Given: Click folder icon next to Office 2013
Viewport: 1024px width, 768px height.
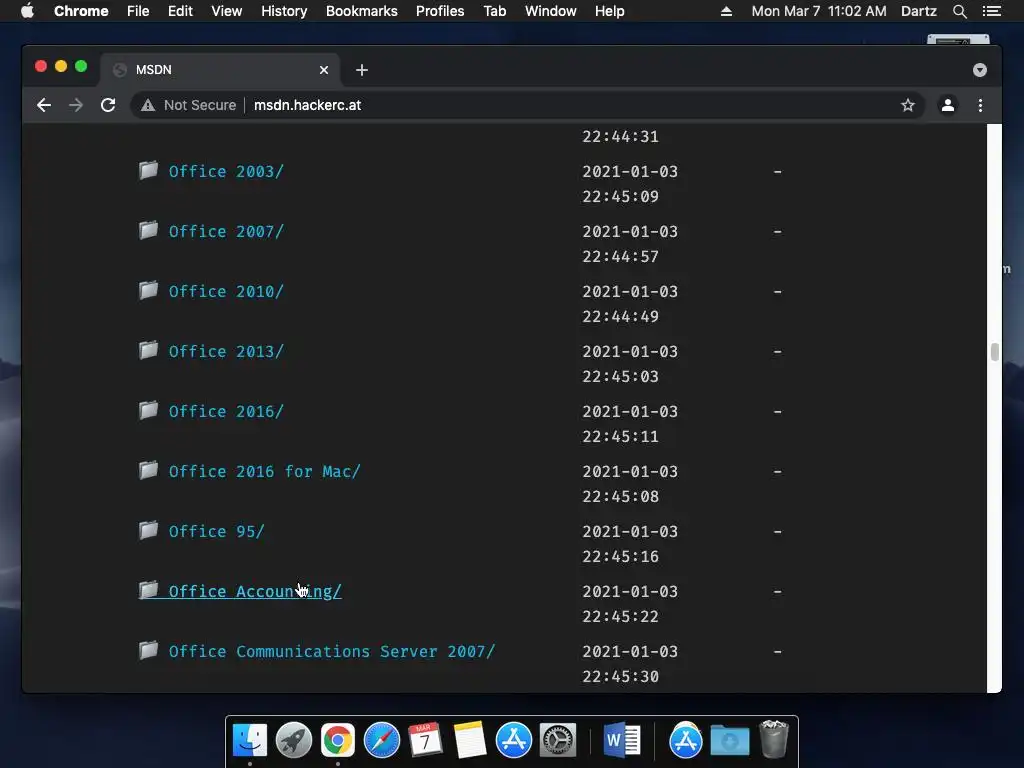Looking at the screenshot, I should tap(148, 351).
